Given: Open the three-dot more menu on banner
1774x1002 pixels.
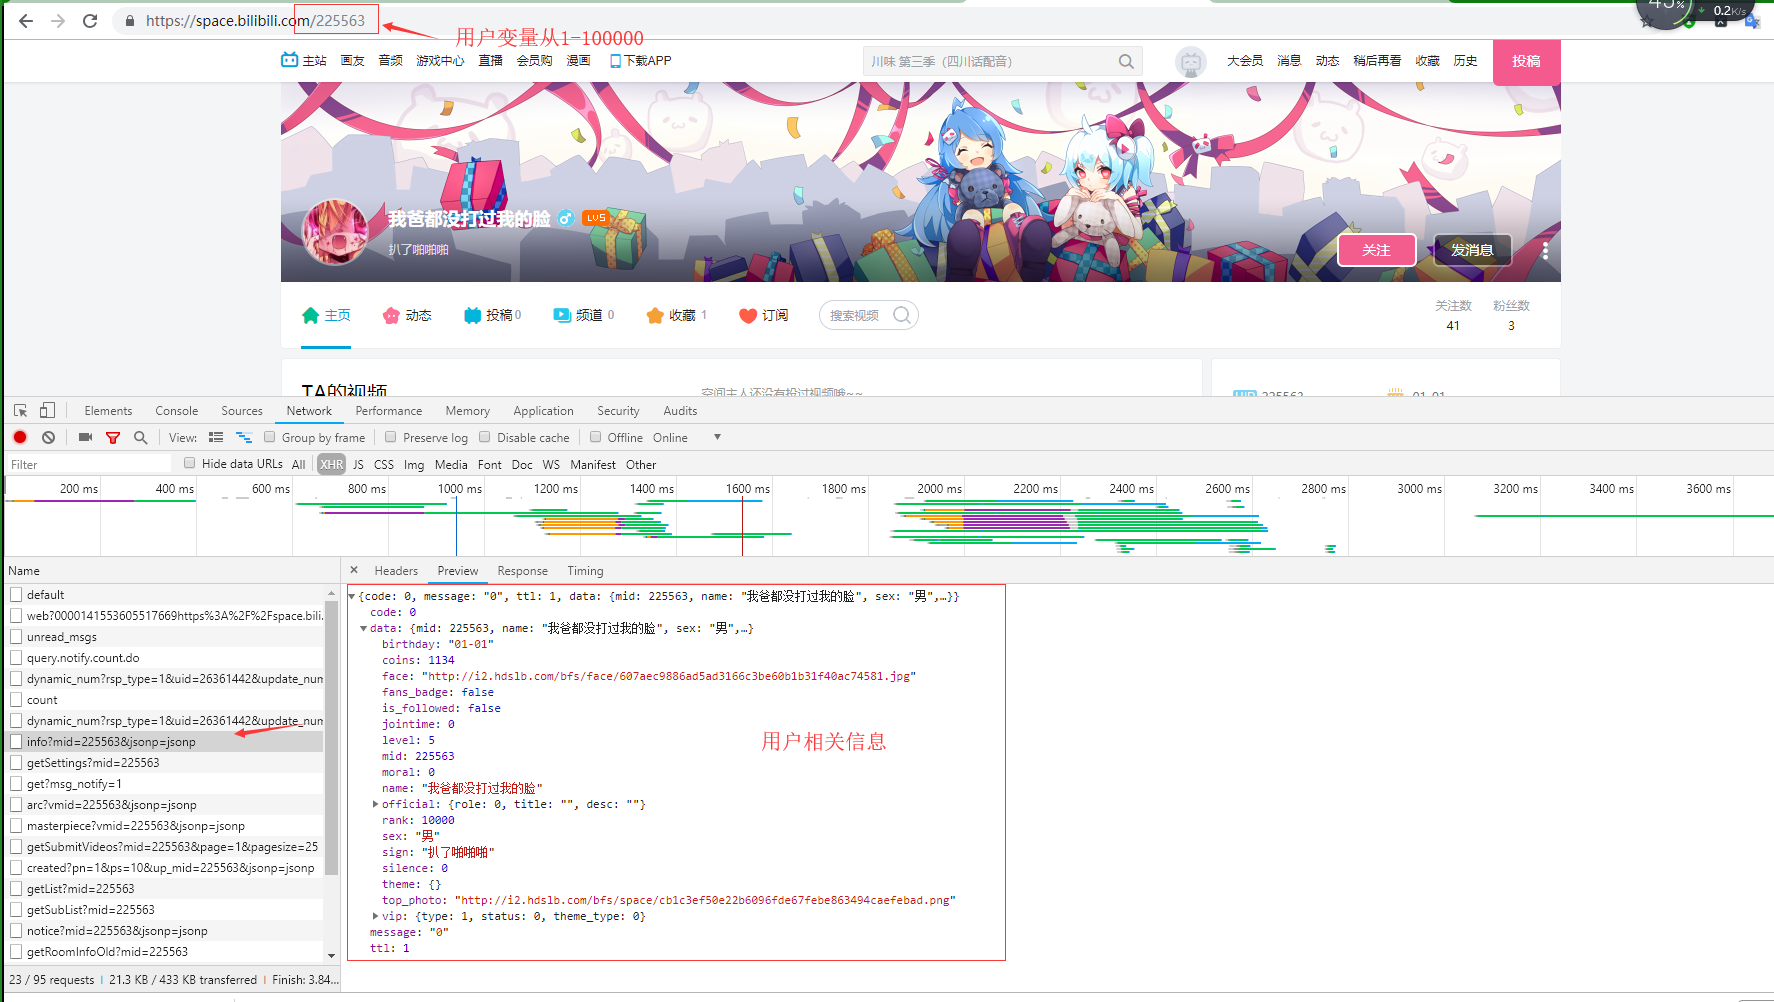Looking at the screenshot, I should (1545, 250).
